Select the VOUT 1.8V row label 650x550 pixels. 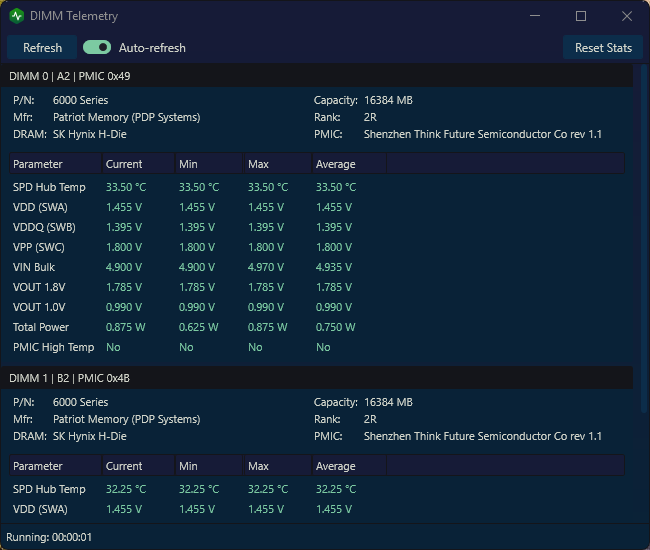pyautogui.click(x=39, y=287)
